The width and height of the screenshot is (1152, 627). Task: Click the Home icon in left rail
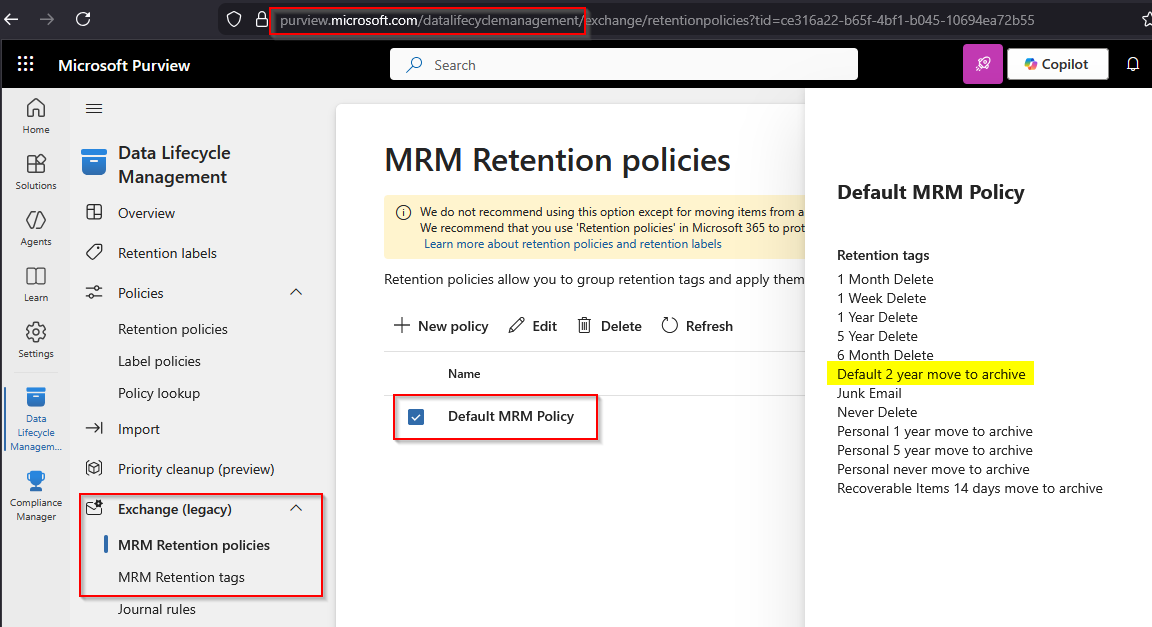[x=36, y=108]
